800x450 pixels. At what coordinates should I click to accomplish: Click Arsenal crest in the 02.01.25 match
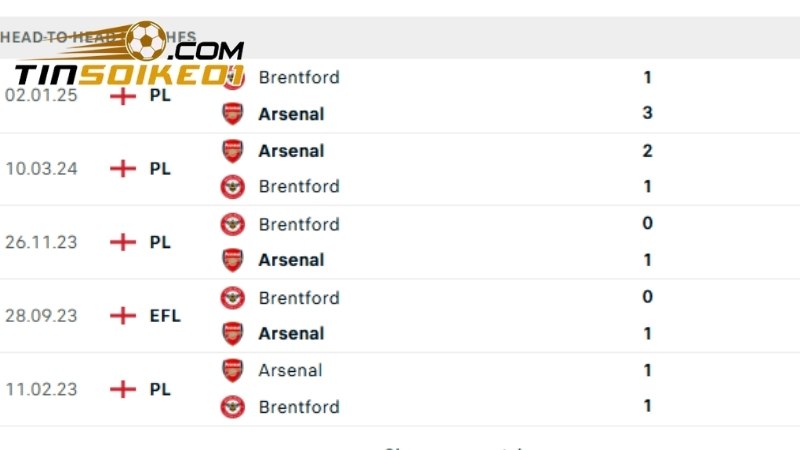[232, 113]
